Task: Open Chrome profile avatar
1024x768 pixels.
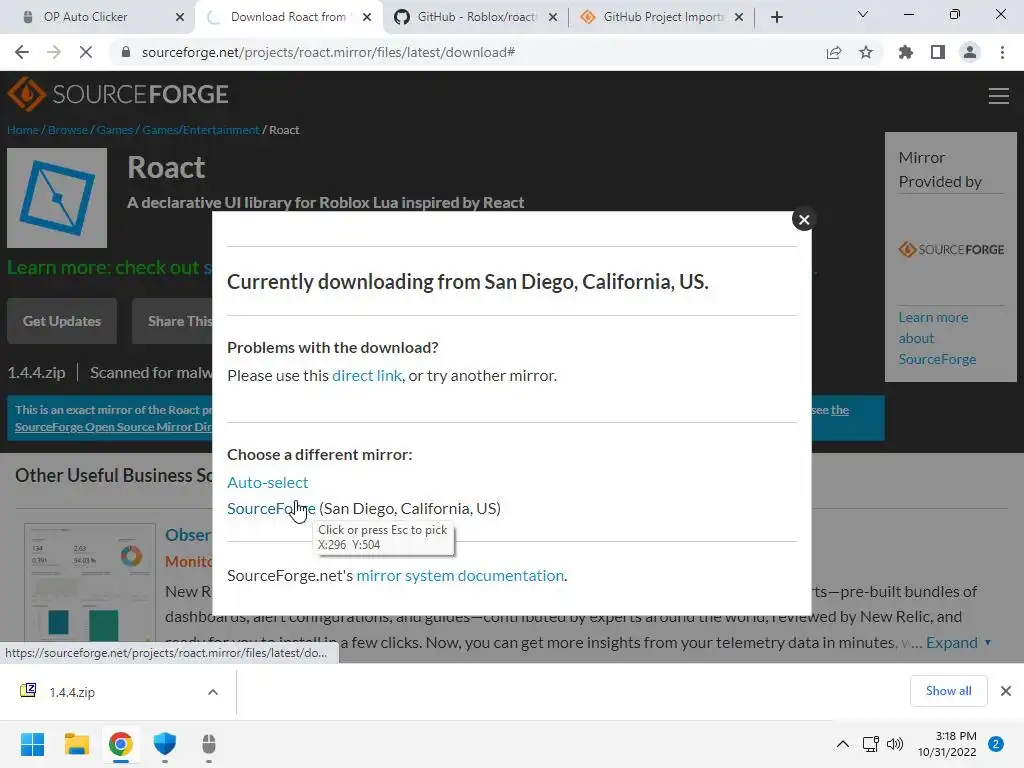Action: [x=970, y=52]
